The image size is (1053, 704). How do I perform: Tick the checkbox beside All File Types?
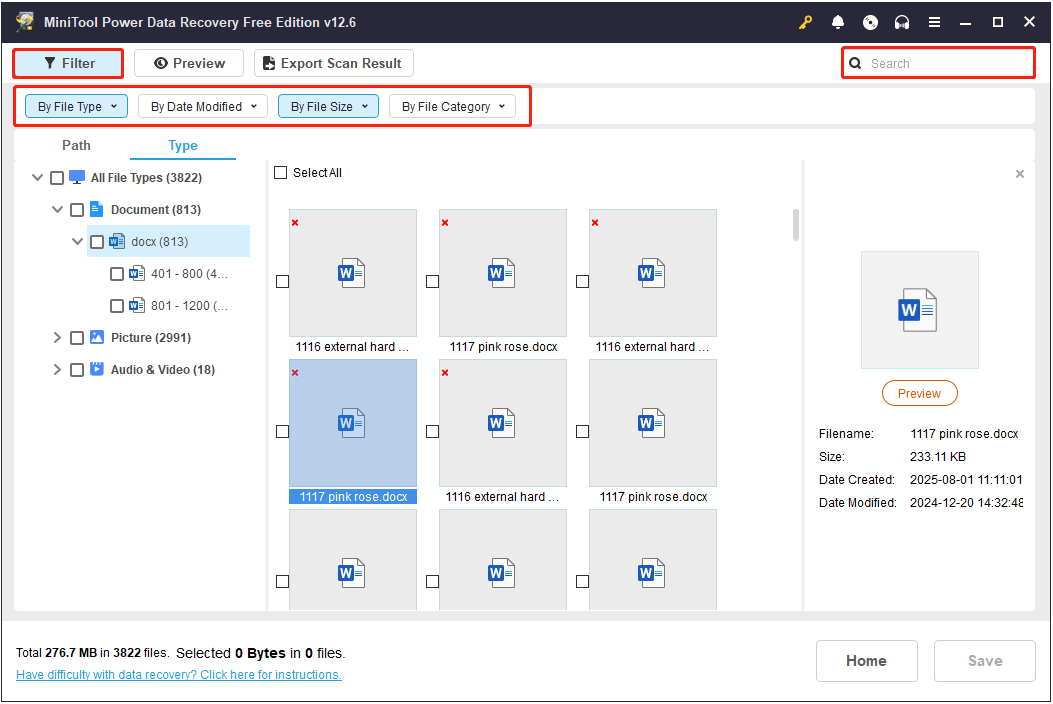[57, 177]
